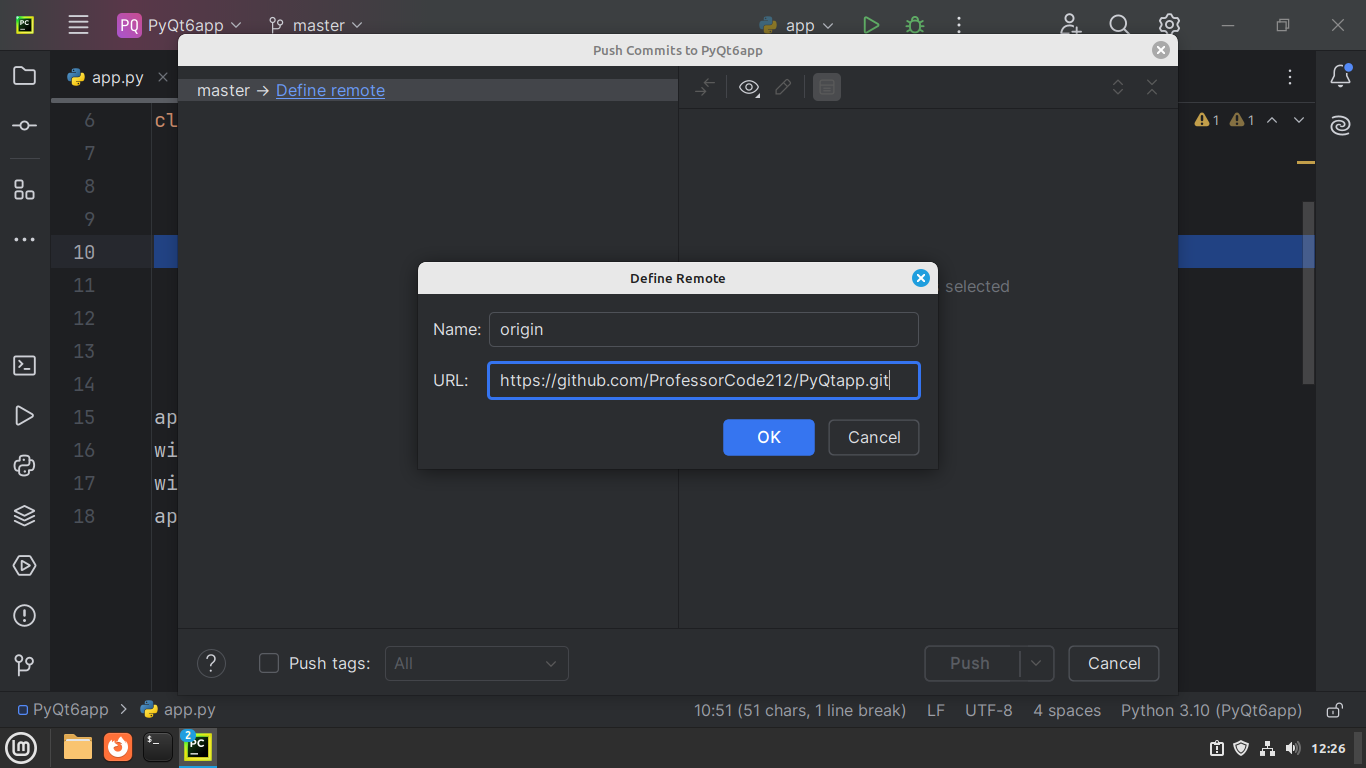1366x768 pixels.
Task: Open Code With Me icon
Action: pos(1071,25)
